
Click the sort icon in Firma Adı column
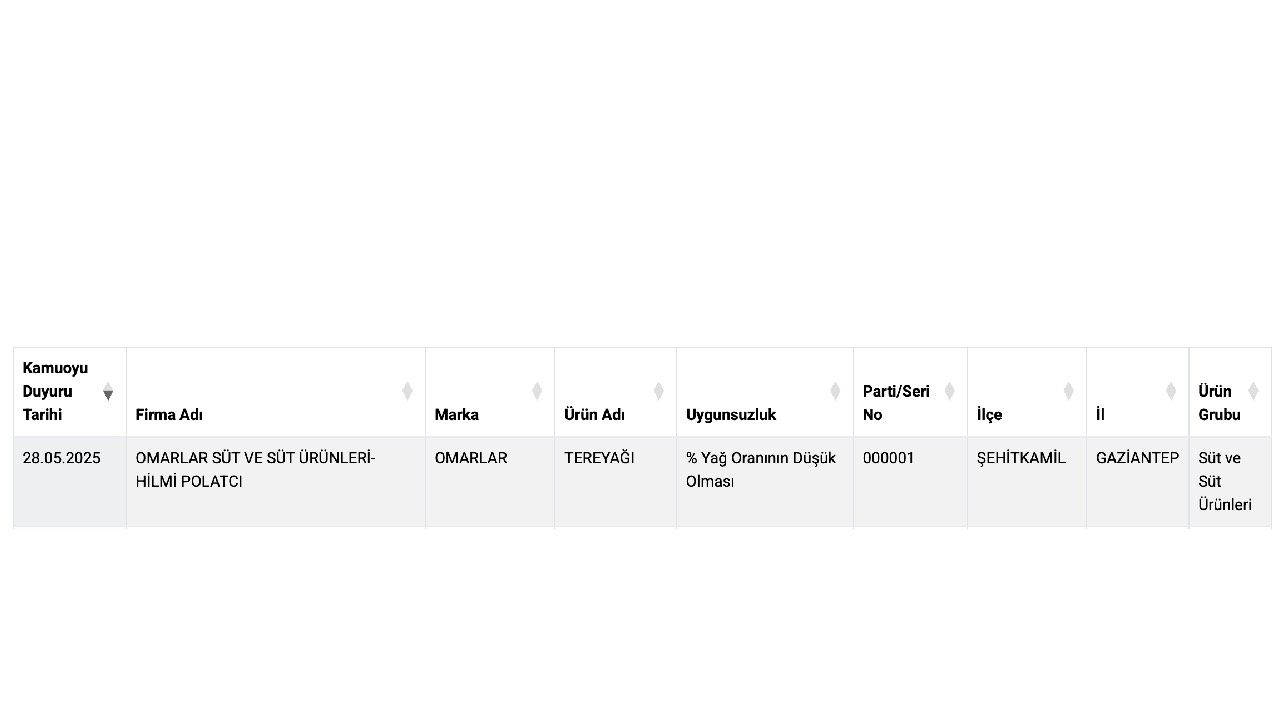coord(407,391)
